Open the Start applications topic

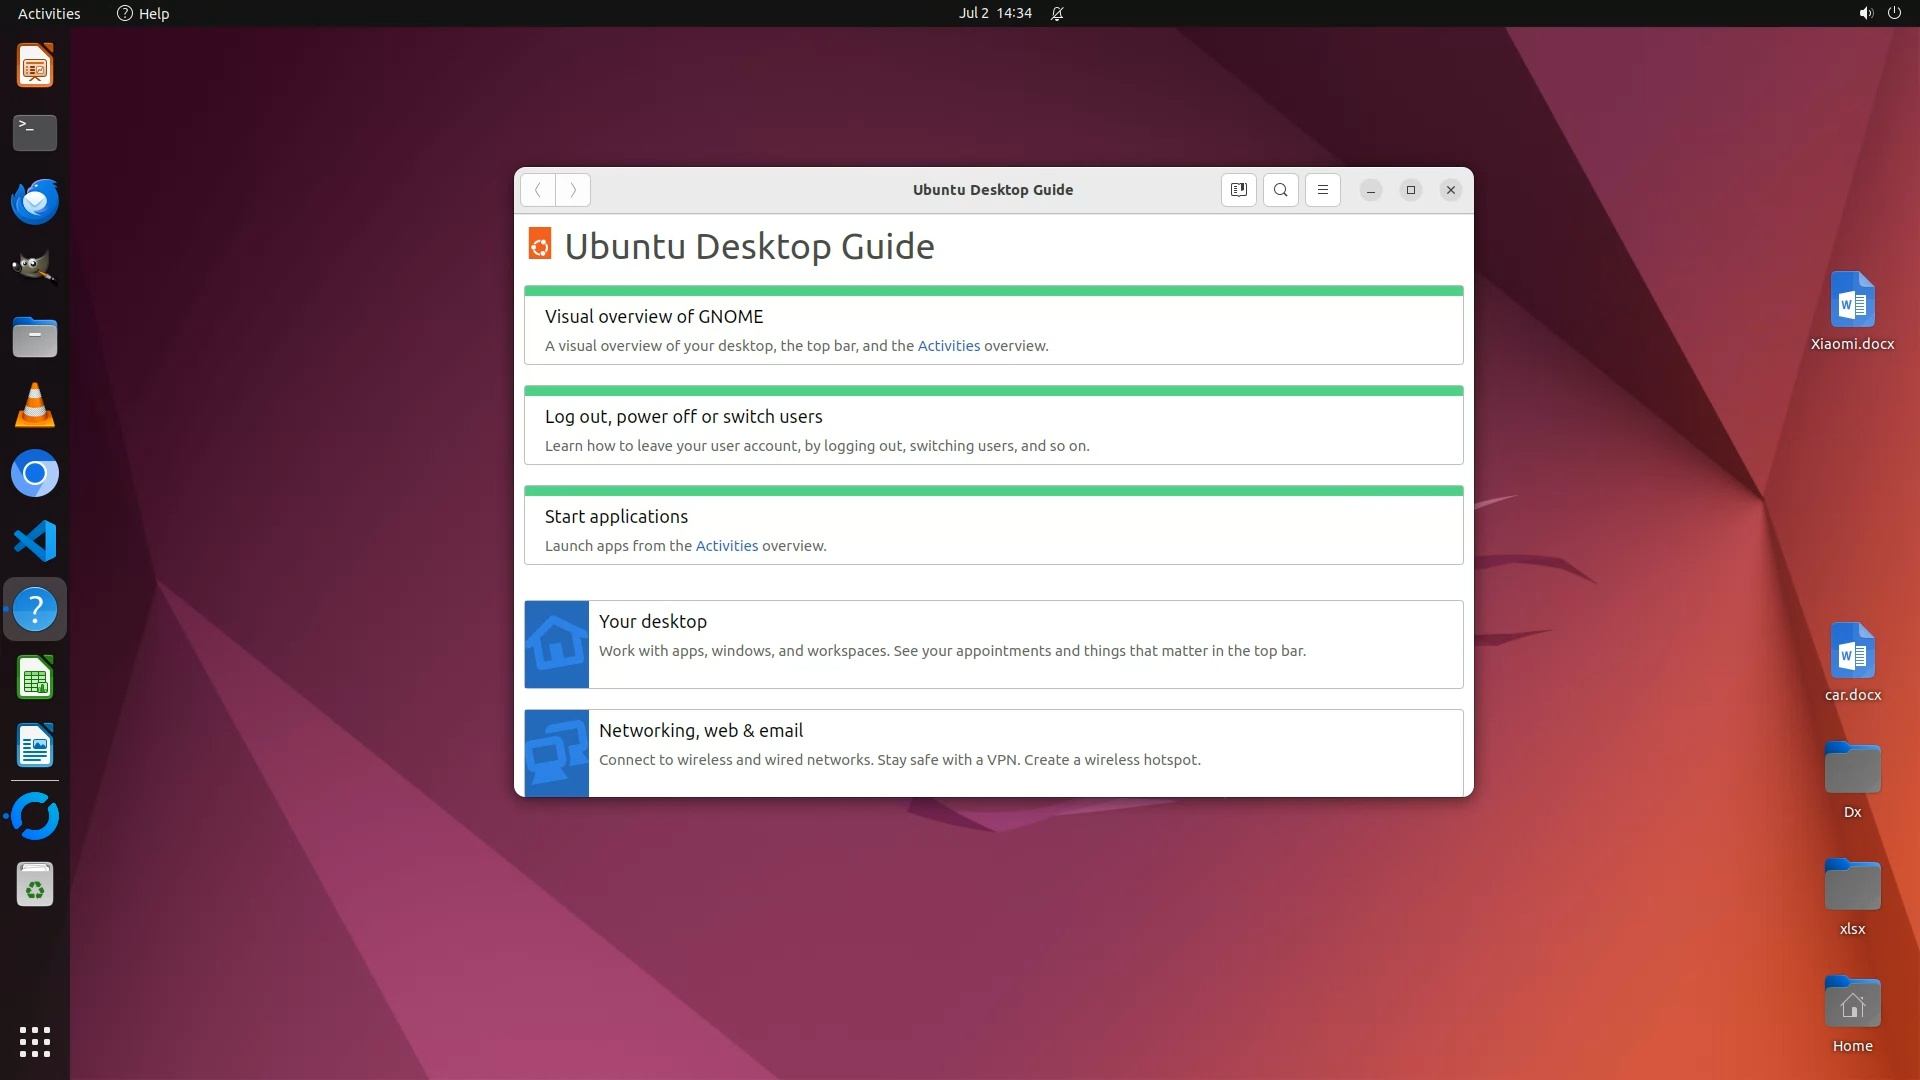[x=616, y=517]
